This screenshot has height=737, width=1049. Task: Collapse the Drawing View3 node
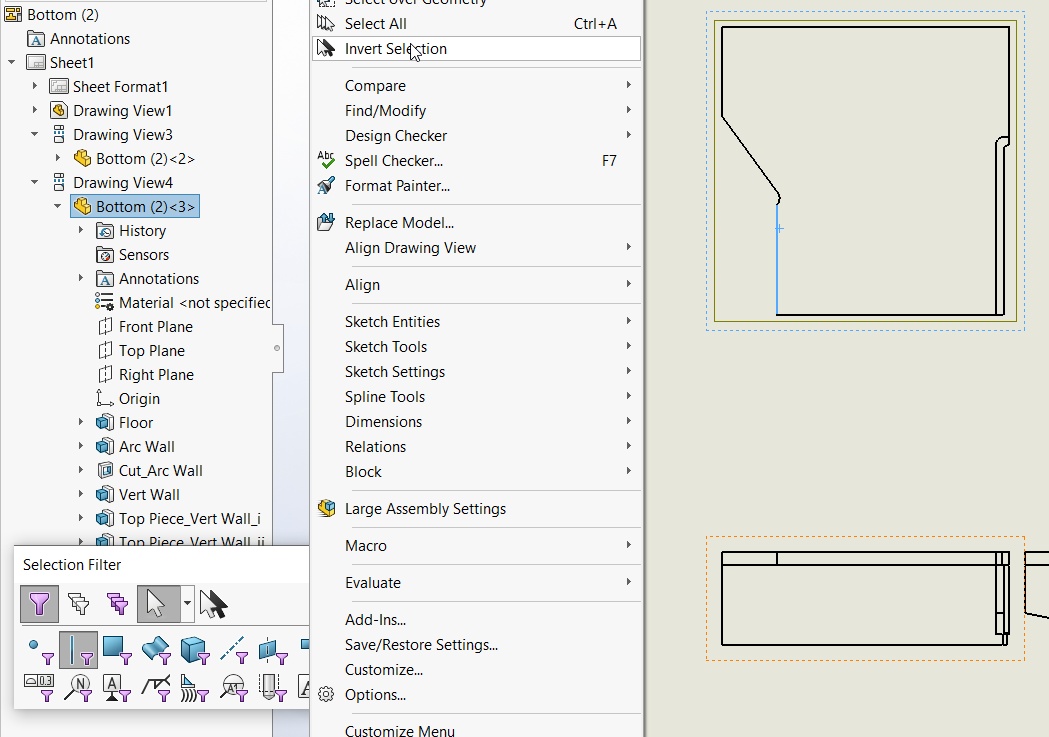pyautogui.click(x=35, y=134)
